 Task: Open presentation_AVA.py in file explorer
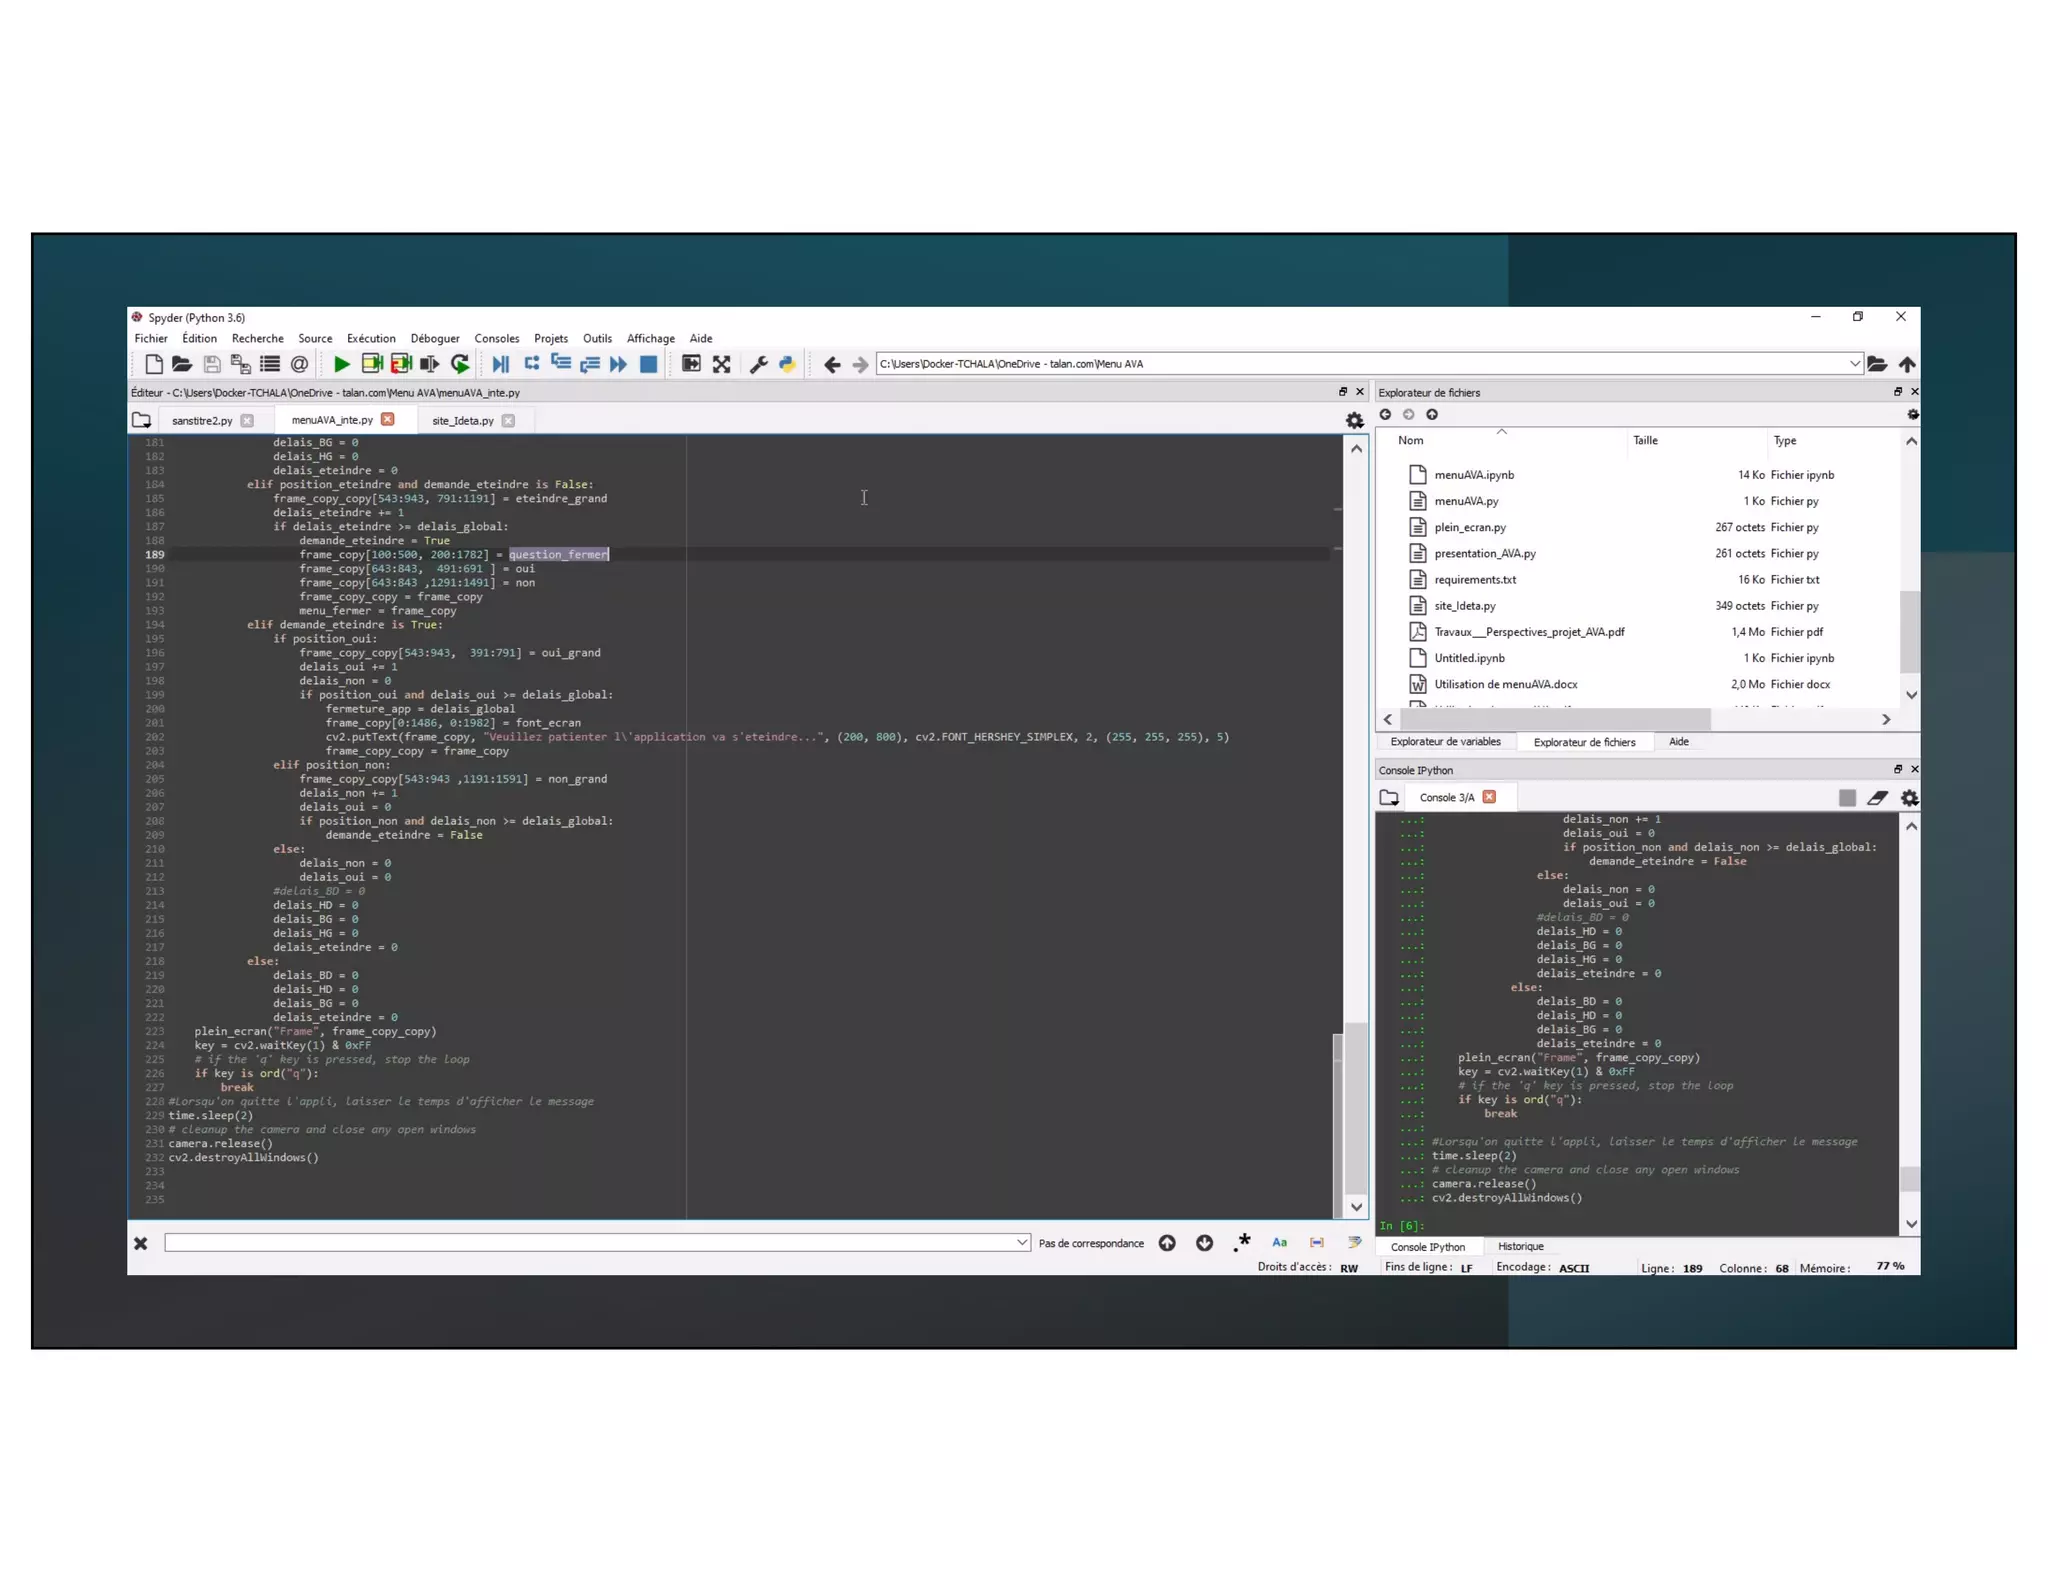(x=1484, y=553)
